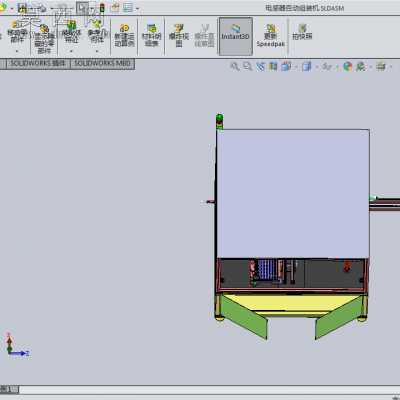The image size is (400, 400).
Task: Switch to SOLIDWORKS MBD tab
Action: [102, 63]
